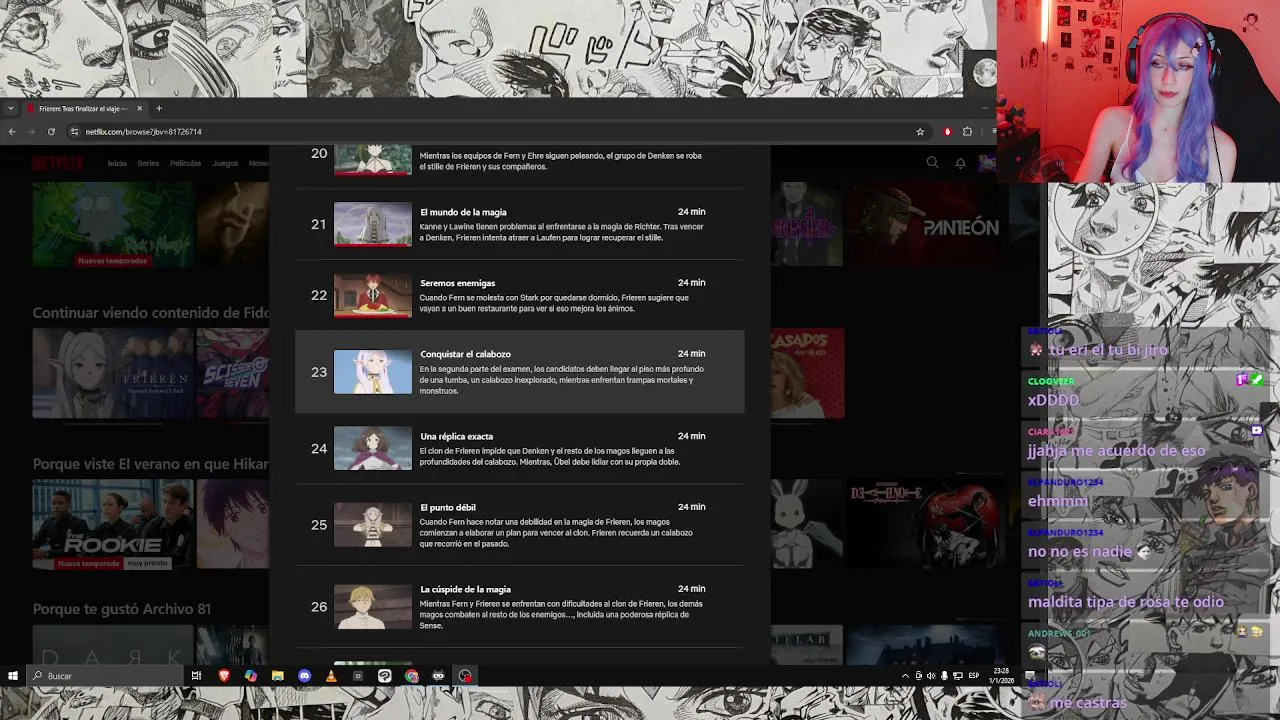This screenshot has height=720, width=1280.
Task: Click the Netflix logo
Action: pyautogui.click(x=58, y=163)
